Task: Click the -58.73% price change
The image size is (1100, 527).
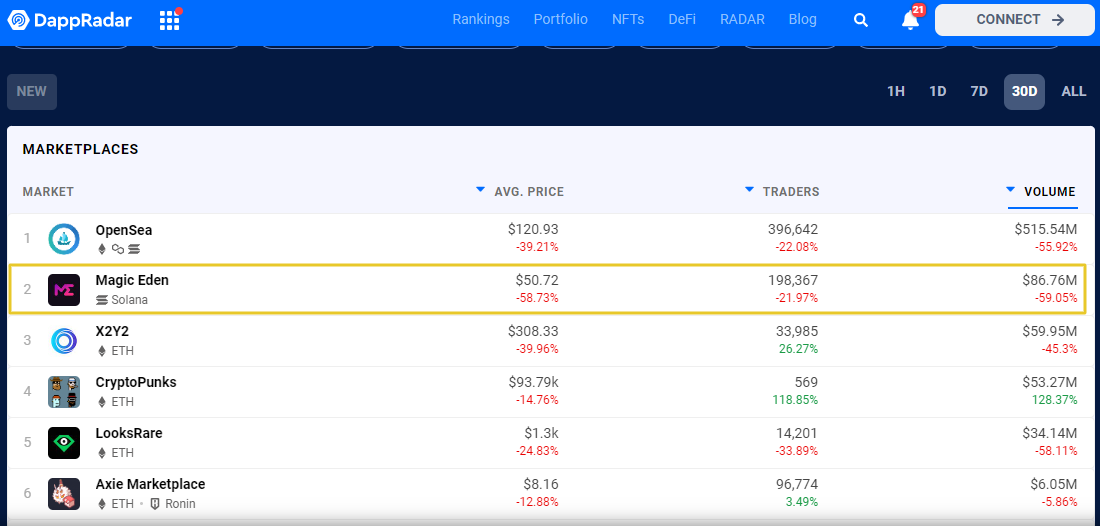Action: 537,298
